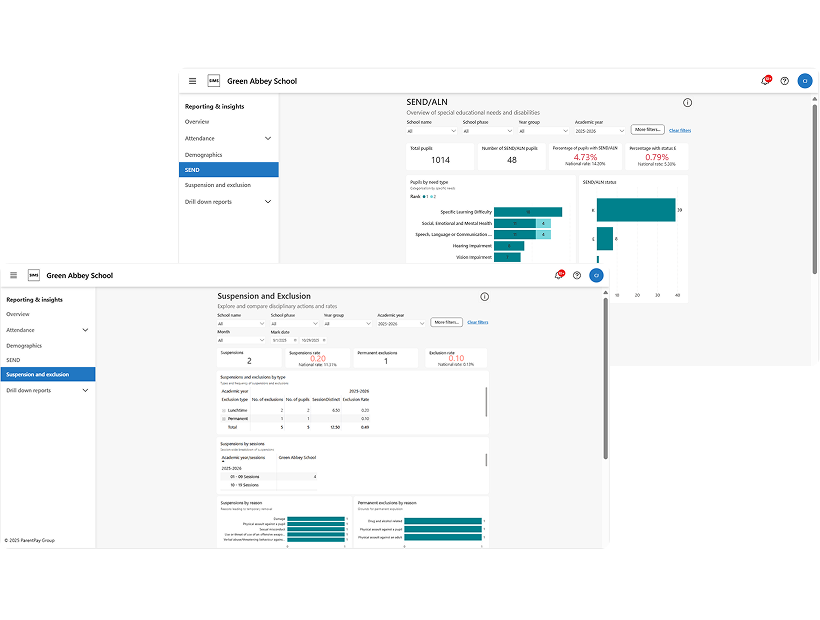Expand Attendance in the Suspension and Exclusion window sidebar
Screen dimensions: 820x620
[85, 330]
